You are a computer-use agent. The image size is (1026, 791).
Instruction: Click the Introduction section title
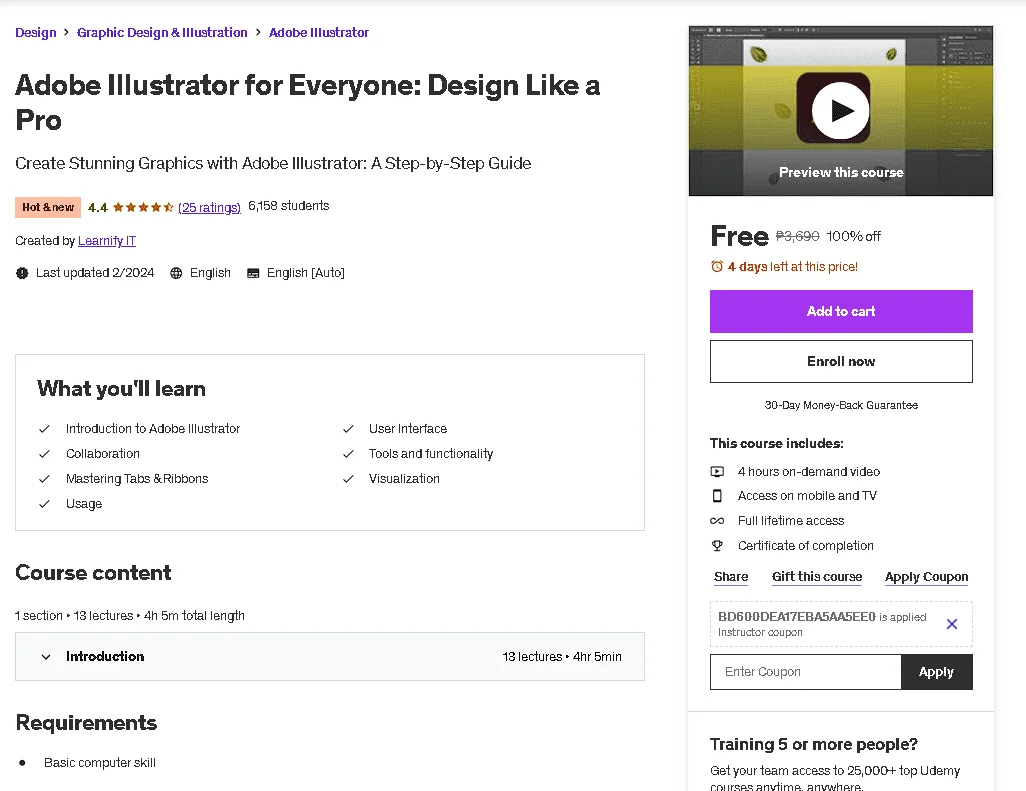105,656
